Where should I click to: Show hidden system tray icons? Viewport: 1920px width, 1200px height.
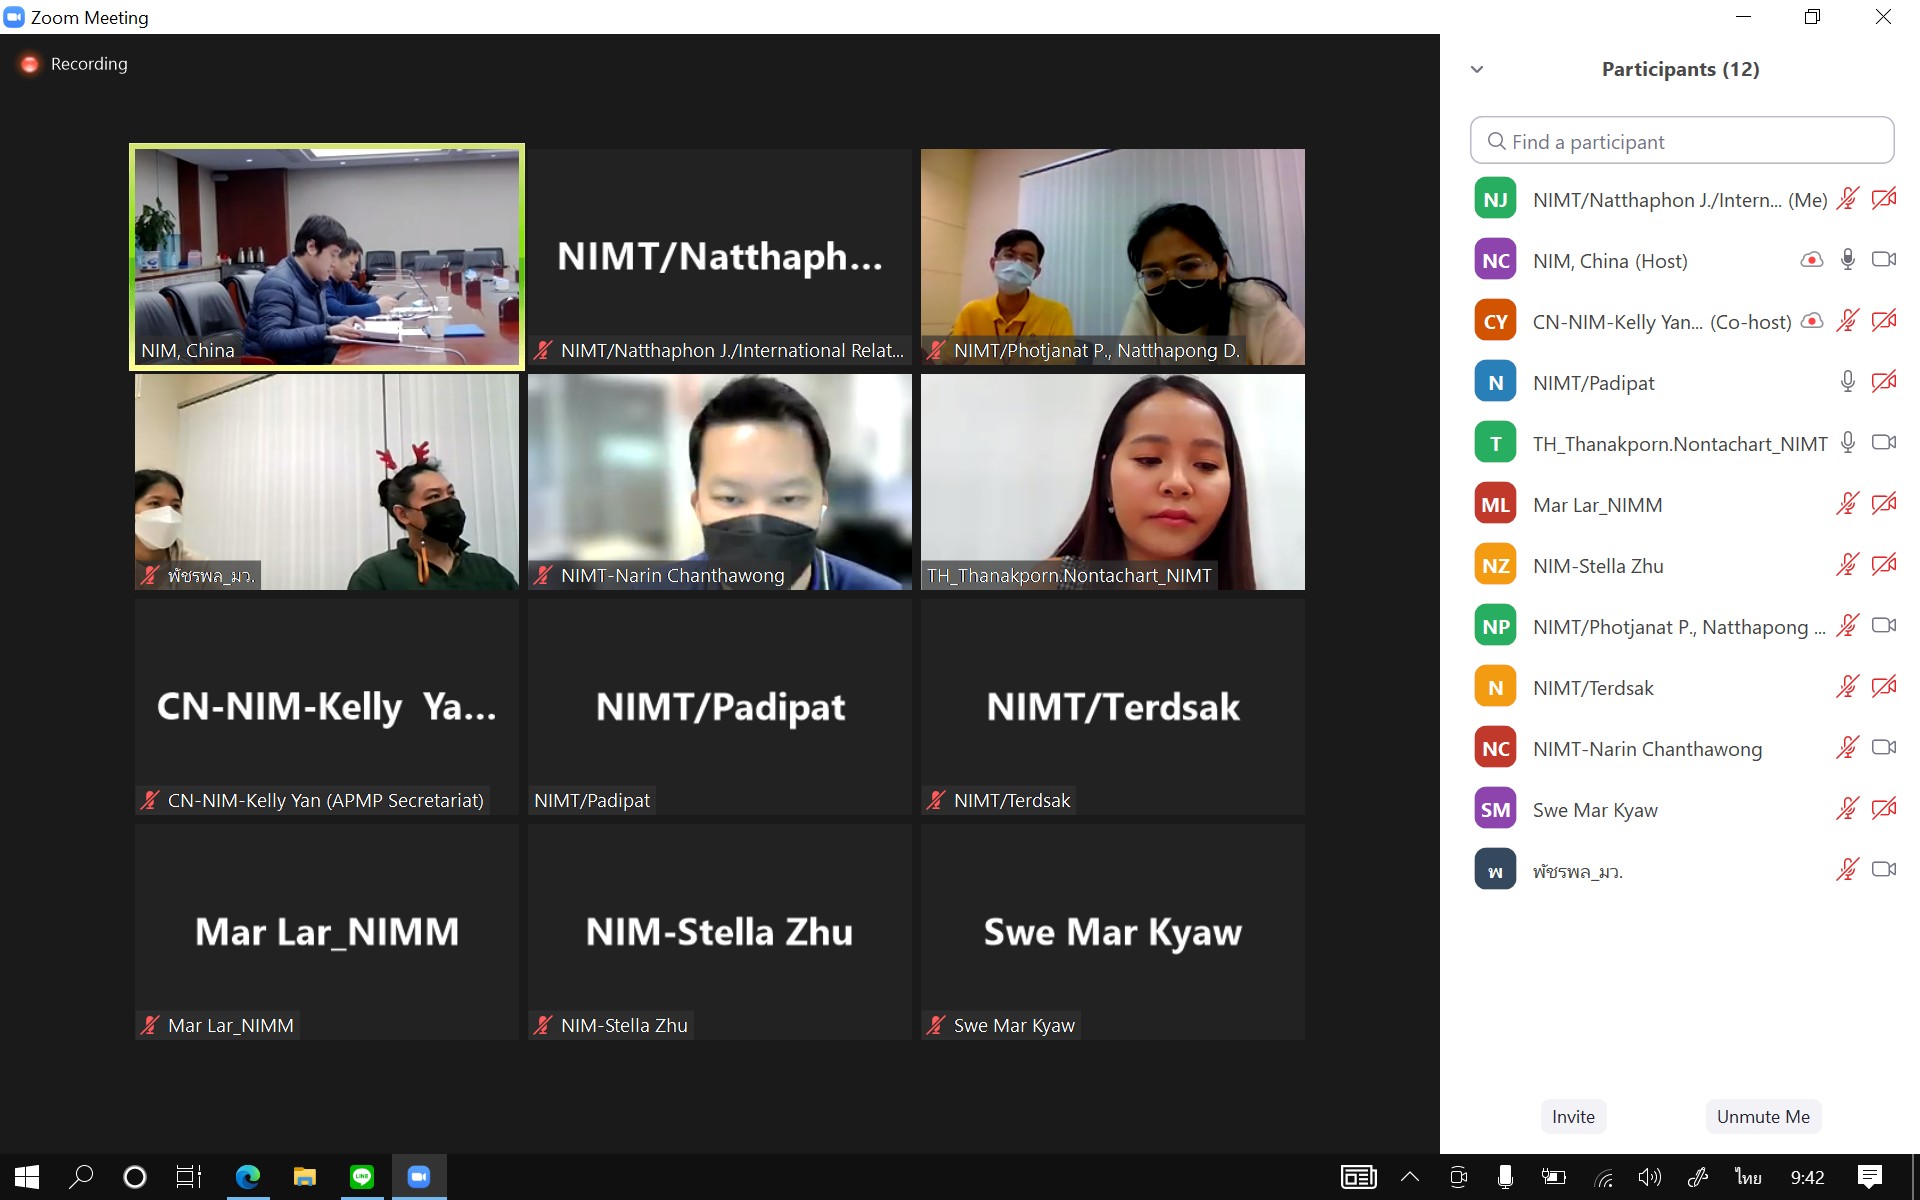tap(1410, 1177)
